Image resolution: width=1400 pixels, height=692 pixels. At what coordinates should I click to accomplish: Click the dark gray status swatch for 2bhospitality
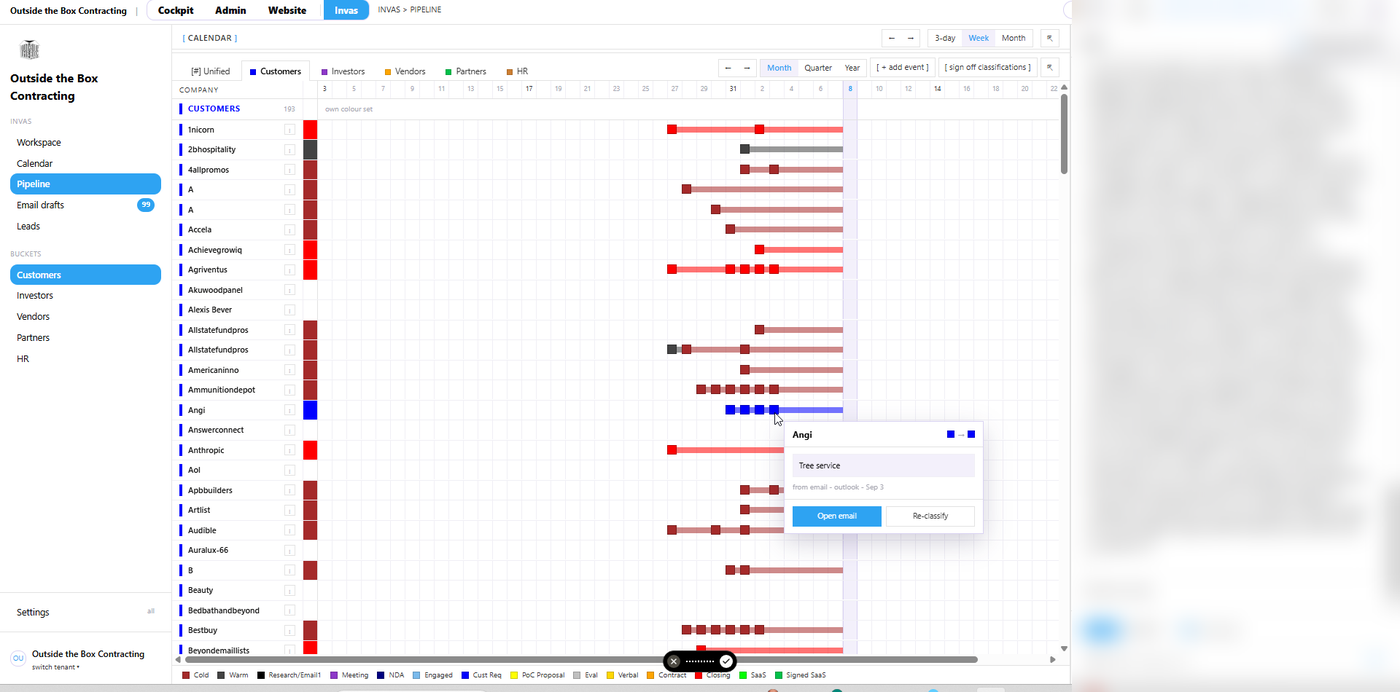(x=310, y=150)
